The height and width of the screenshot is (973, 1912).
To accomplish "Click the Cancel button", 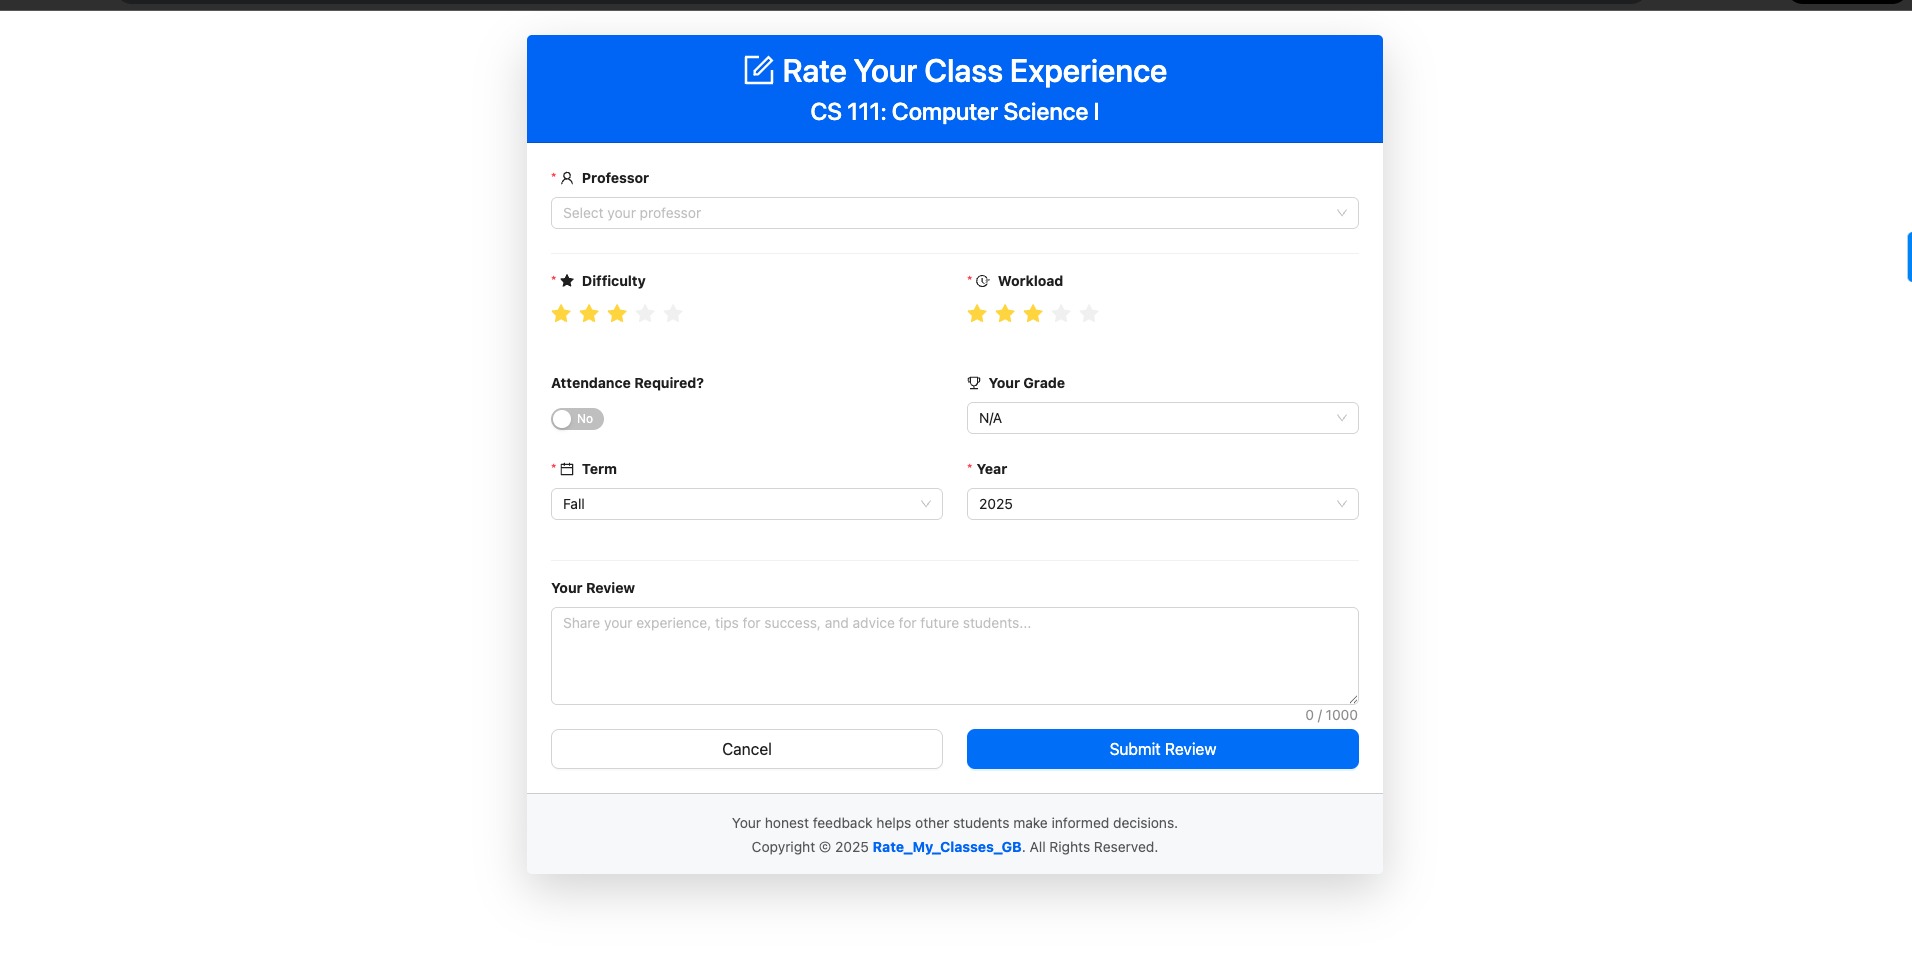I will 746,748.
